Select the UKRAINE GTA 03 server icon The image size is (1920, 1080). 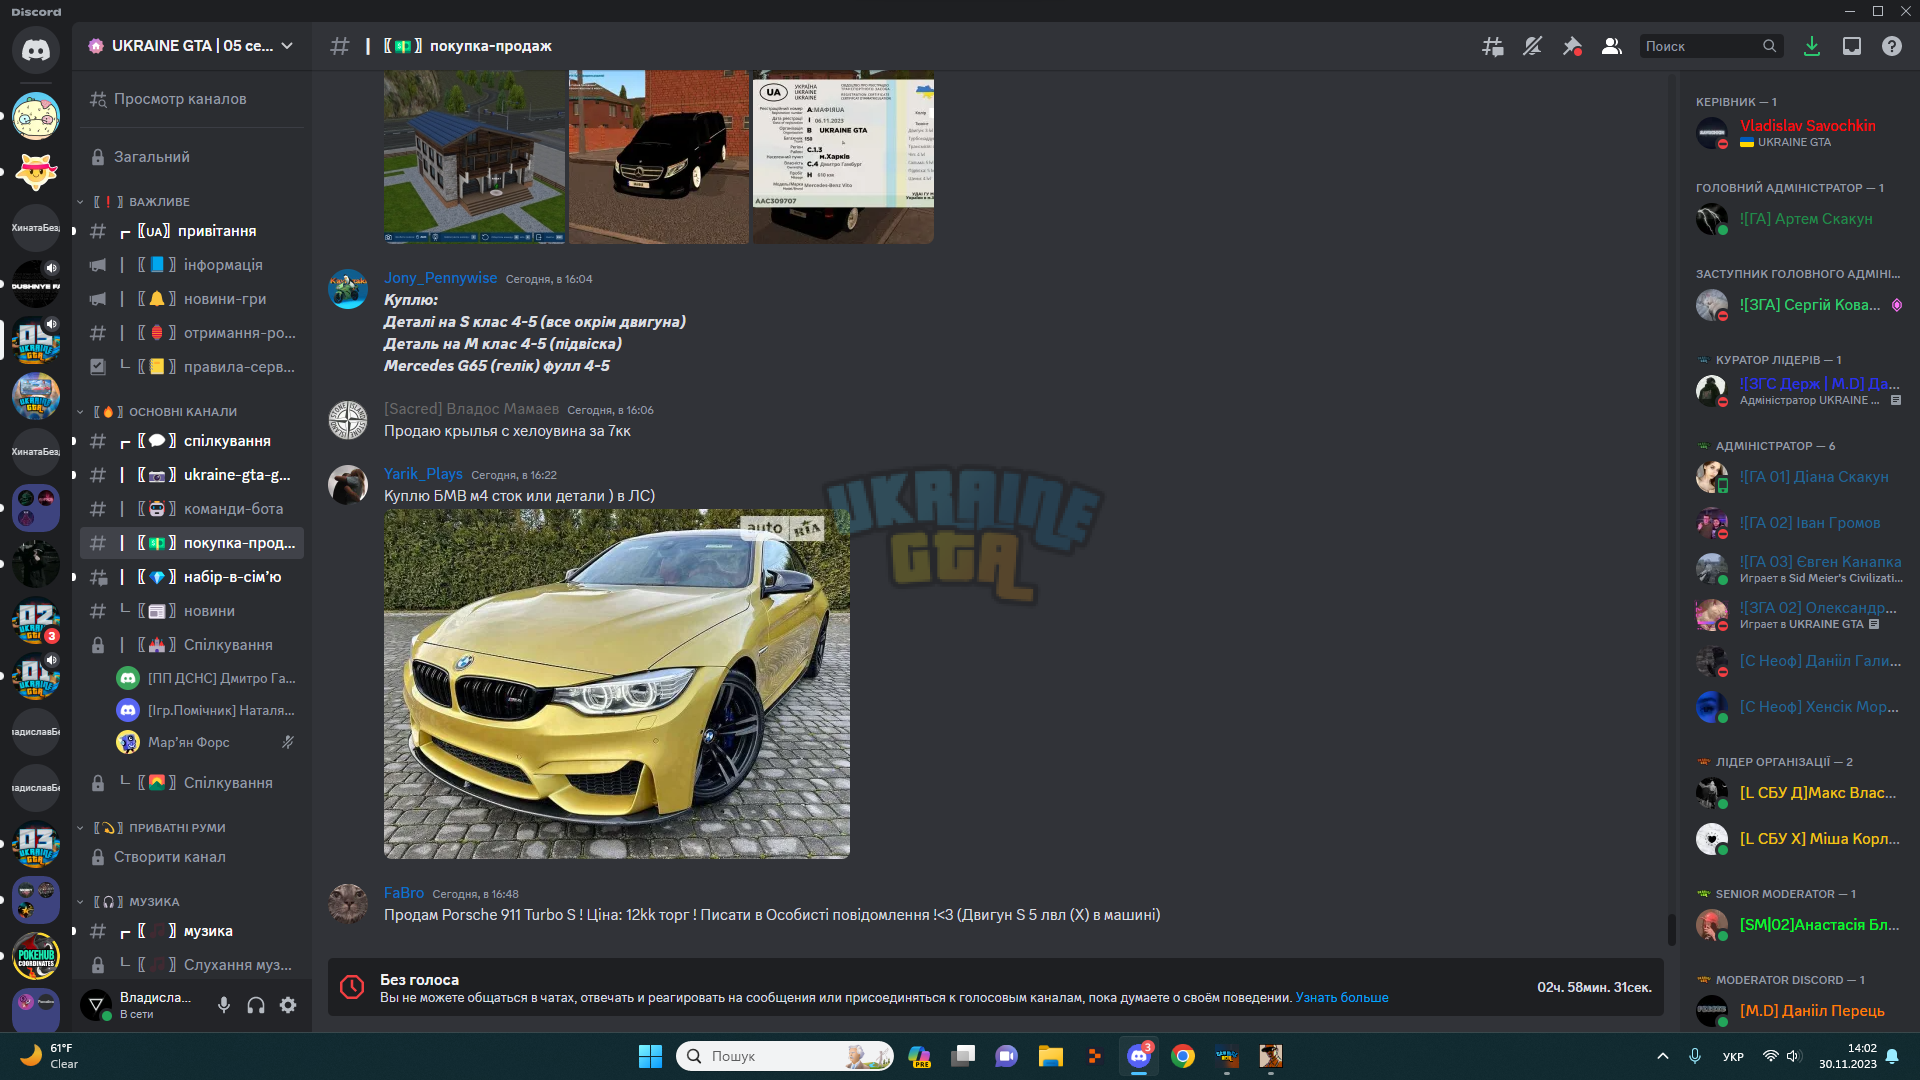click(36, 844)
